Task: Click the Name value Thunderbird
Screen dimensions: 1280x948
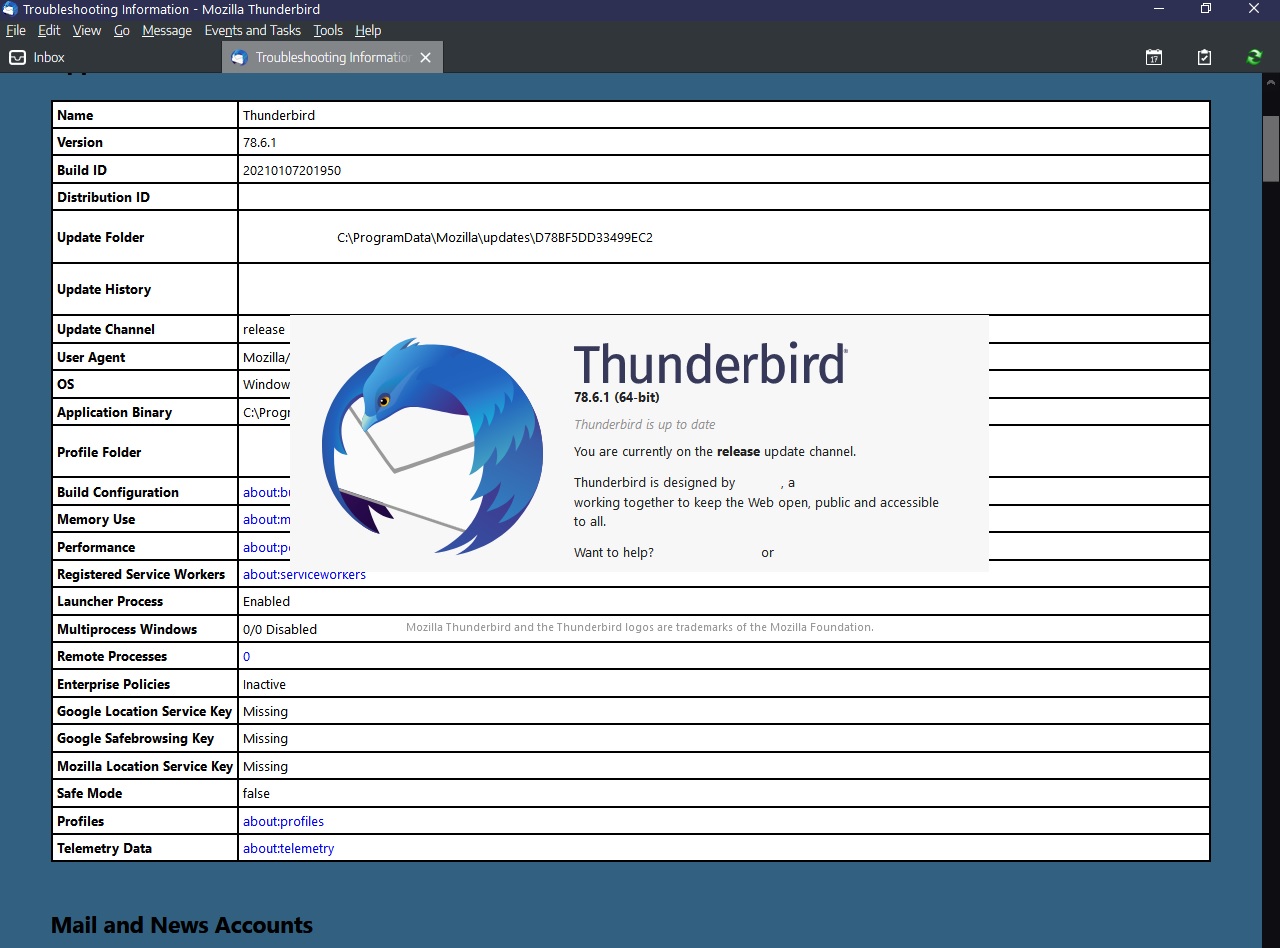Action: (279, 116)
